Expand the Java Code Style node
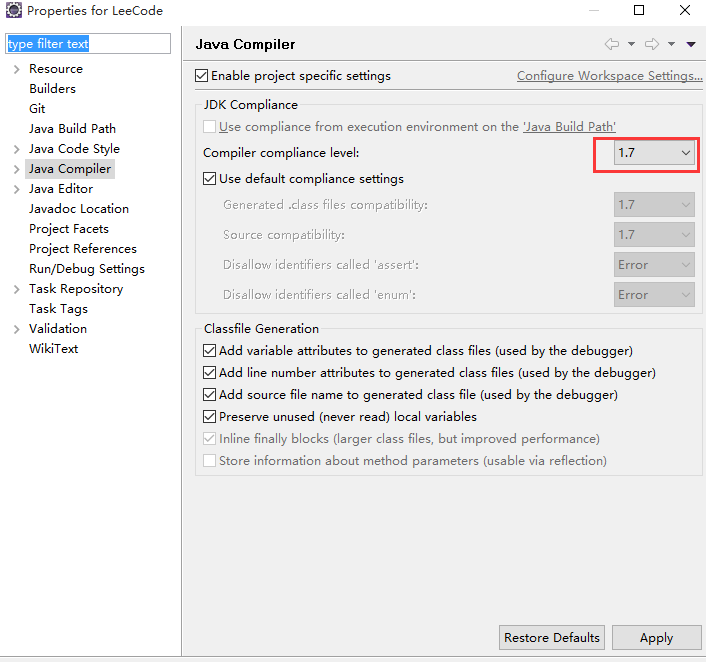Viewport: 706px width, 662px height. 17,149
